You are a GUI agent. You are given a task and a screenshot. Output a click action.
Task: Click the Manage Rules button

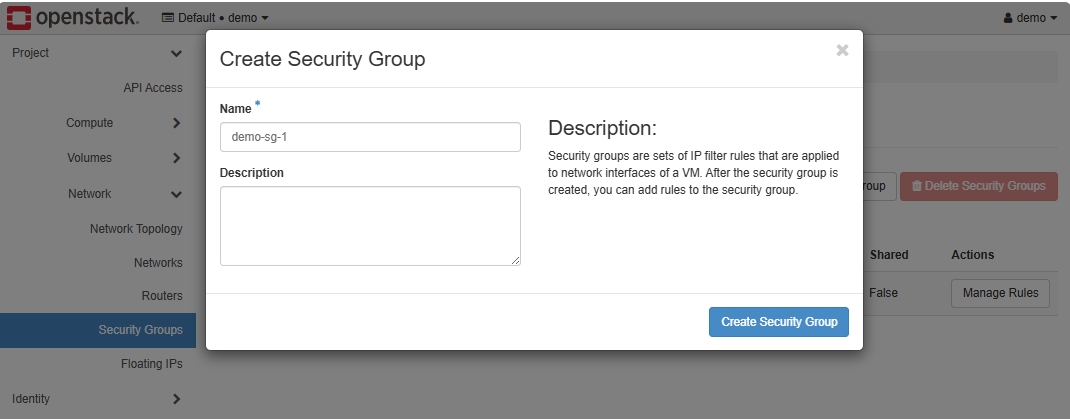coord(1000,294)
